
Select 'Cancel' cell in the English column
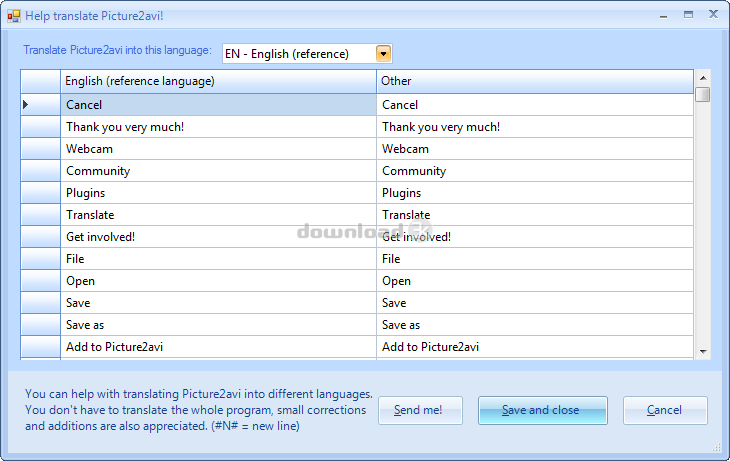[218, 105]
